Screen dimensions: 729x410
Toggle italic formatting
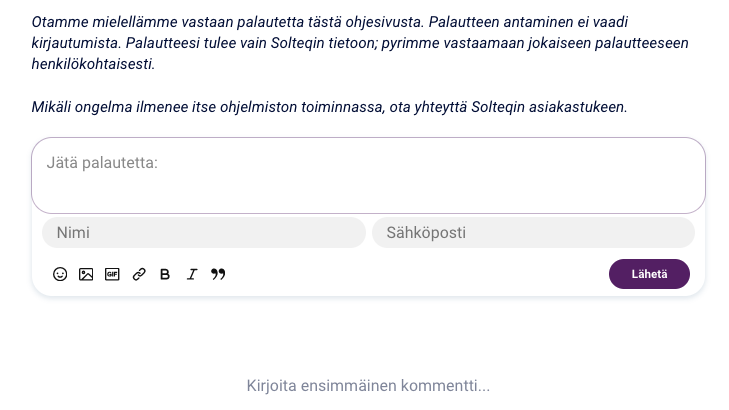(191, 274)
